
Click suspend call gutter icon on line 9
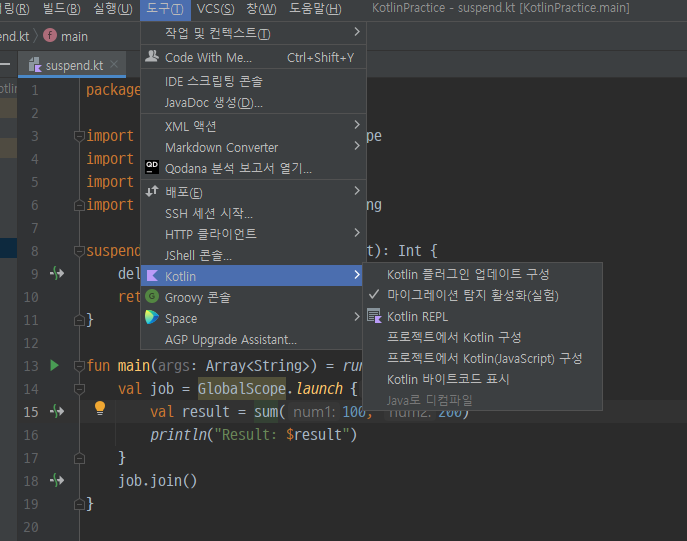[57, 273]
